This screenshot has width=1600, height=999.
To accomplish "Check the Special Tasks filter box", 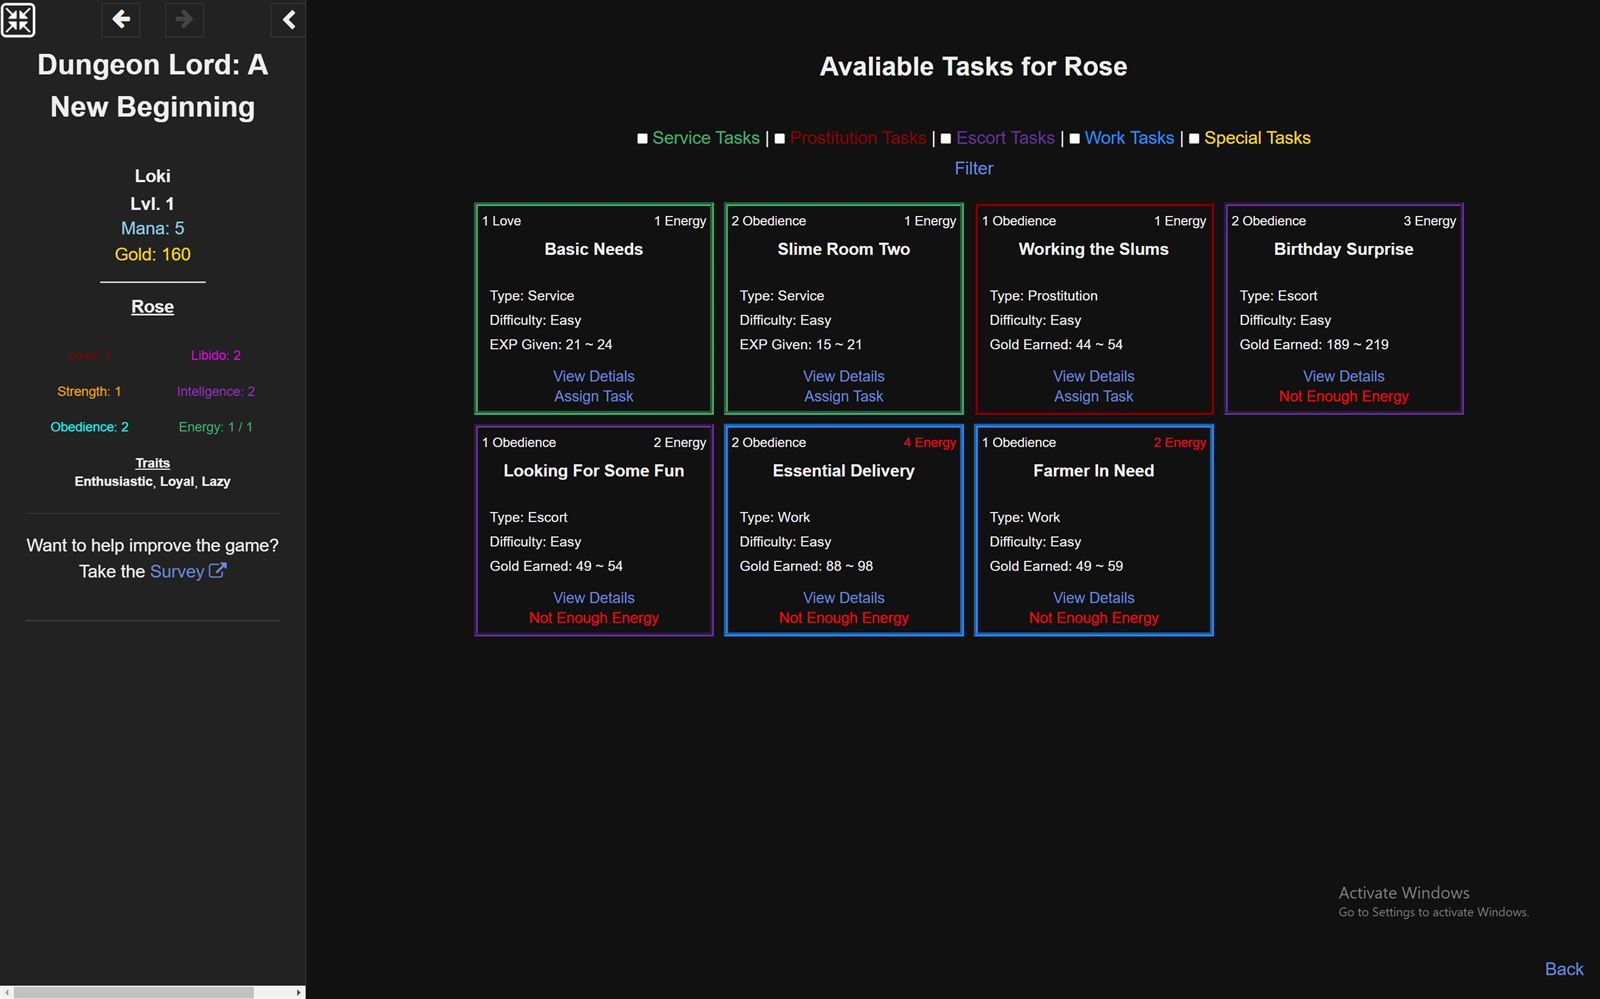I will coord(1193,139).
